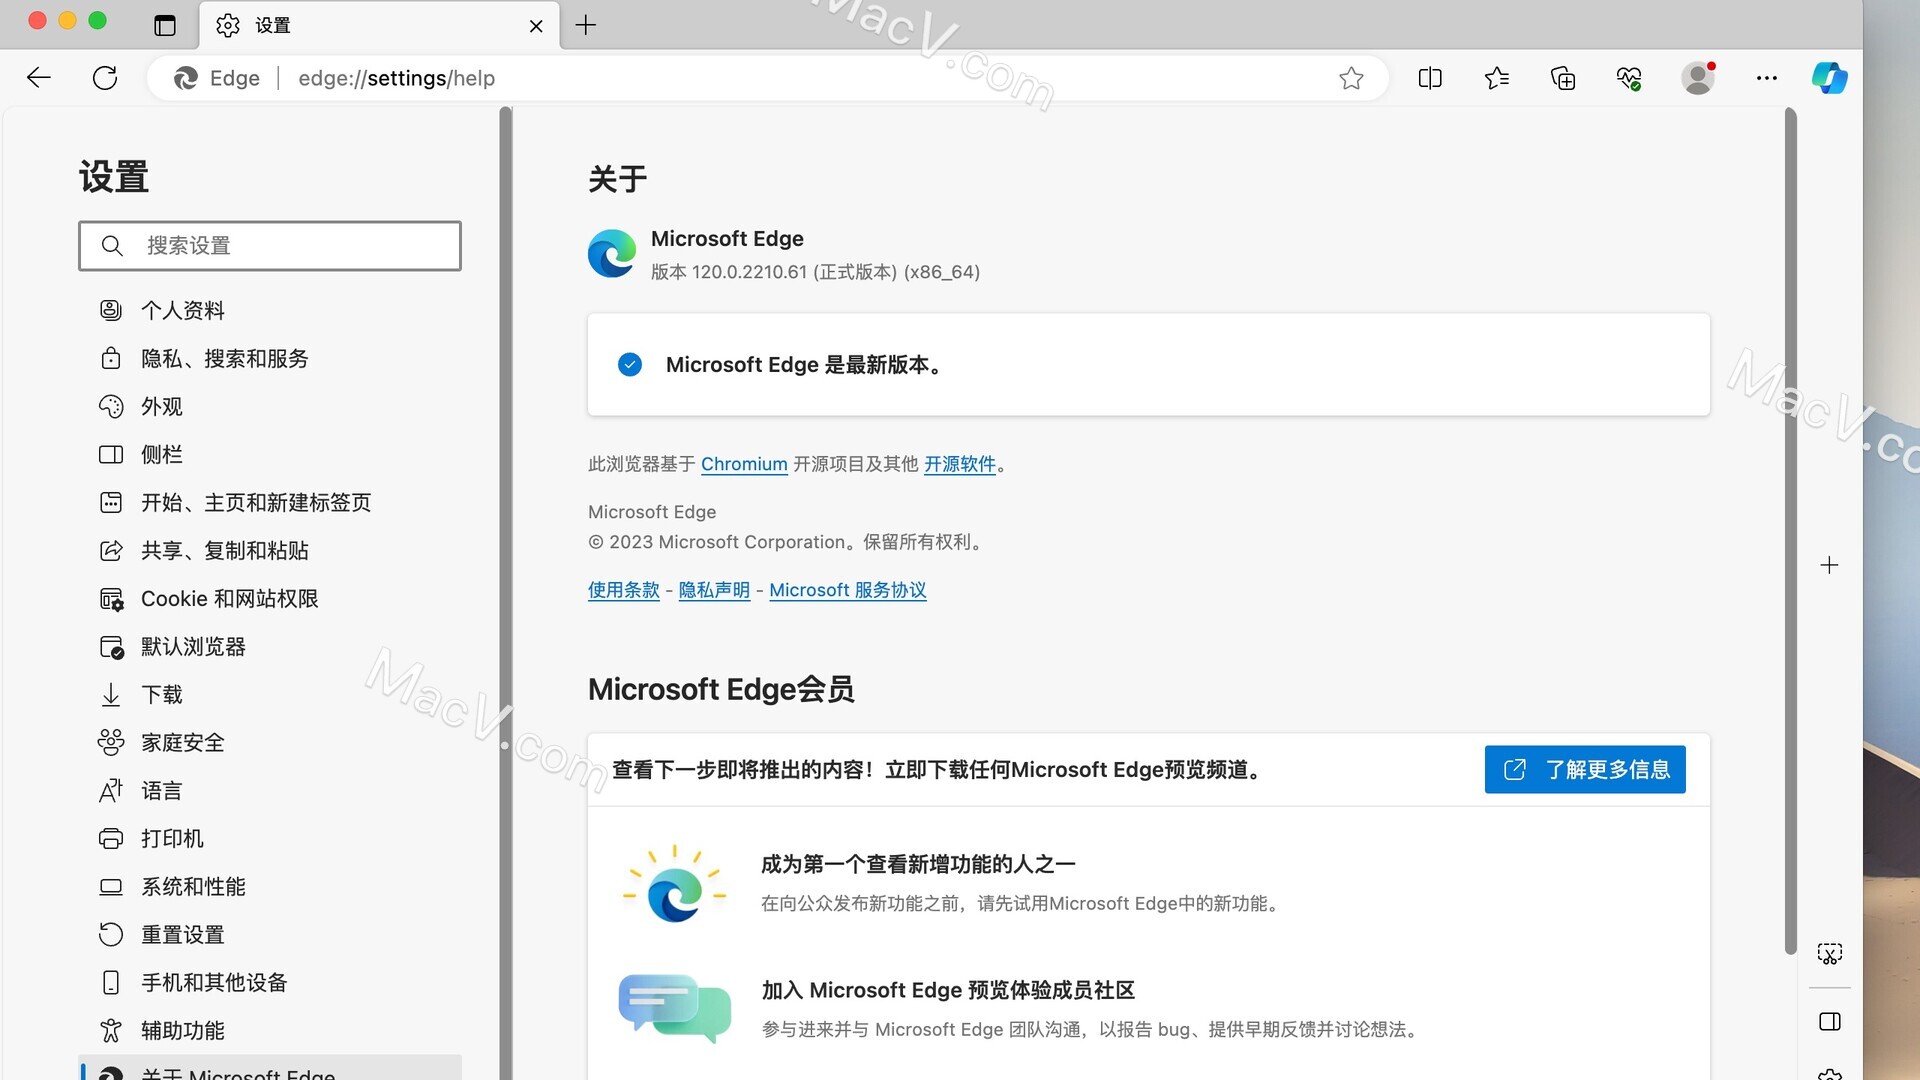Click 成为第一个查看新增功能的人之一 heading
The width and height of the screenshot is (1920, 1080).
coord(918,864)
